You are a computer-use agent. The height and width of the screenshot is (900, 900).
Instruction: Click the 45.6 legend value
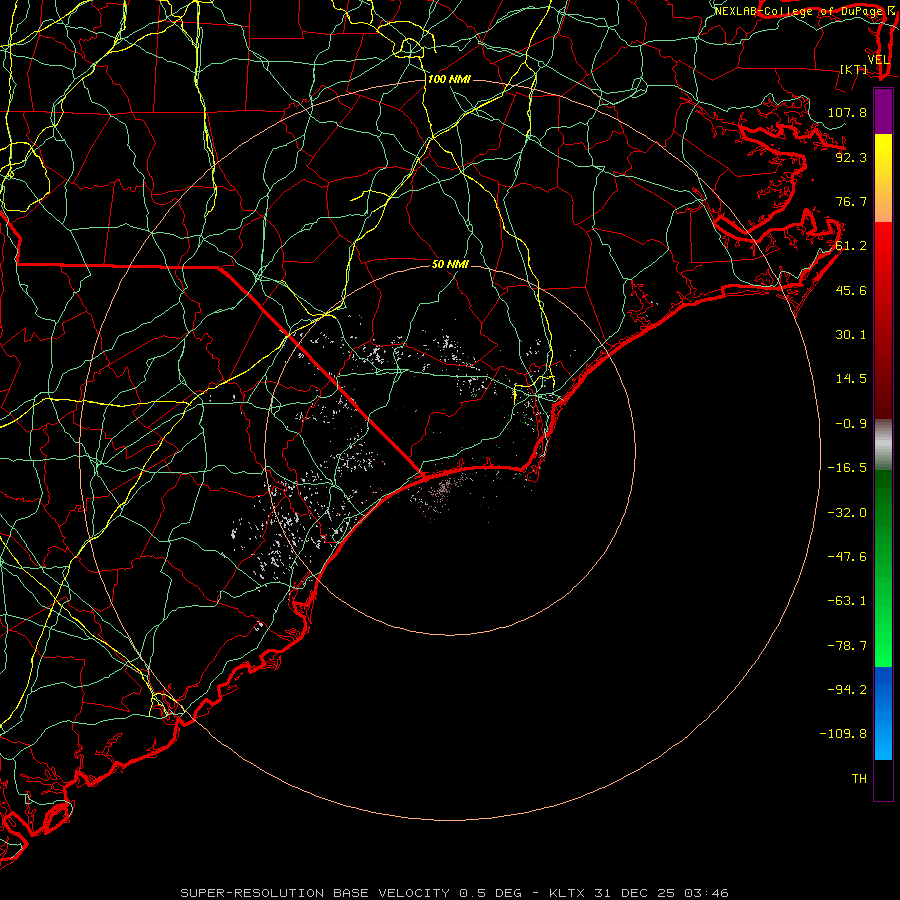coord(851,290)
